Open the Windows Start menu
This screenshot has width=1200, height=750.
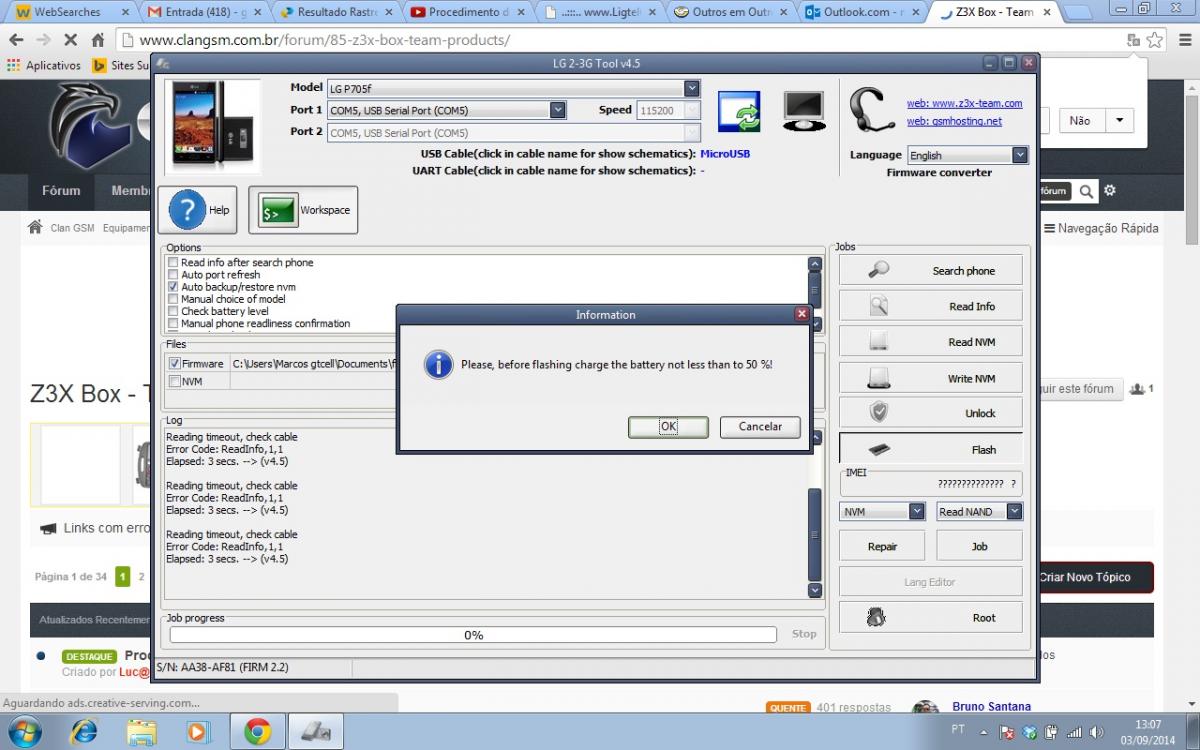tap(25, 732)
